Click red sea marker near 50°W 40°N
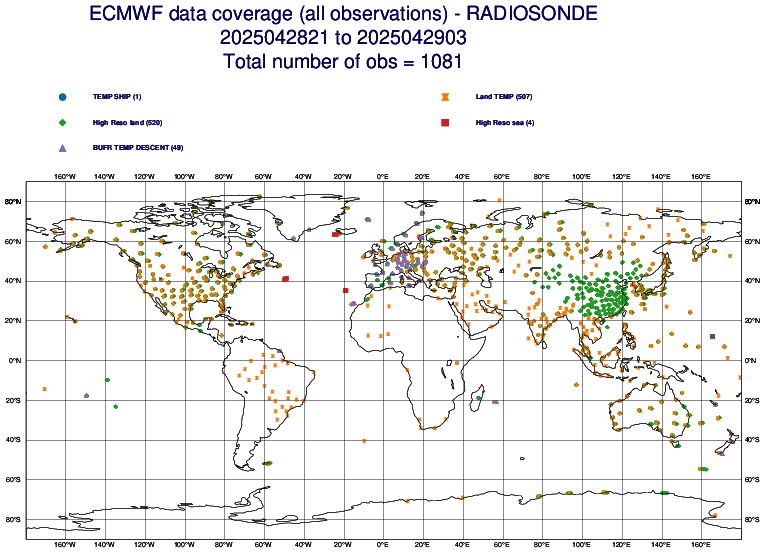The height and width of the screenshot is (553, 765). pos(285,279)
